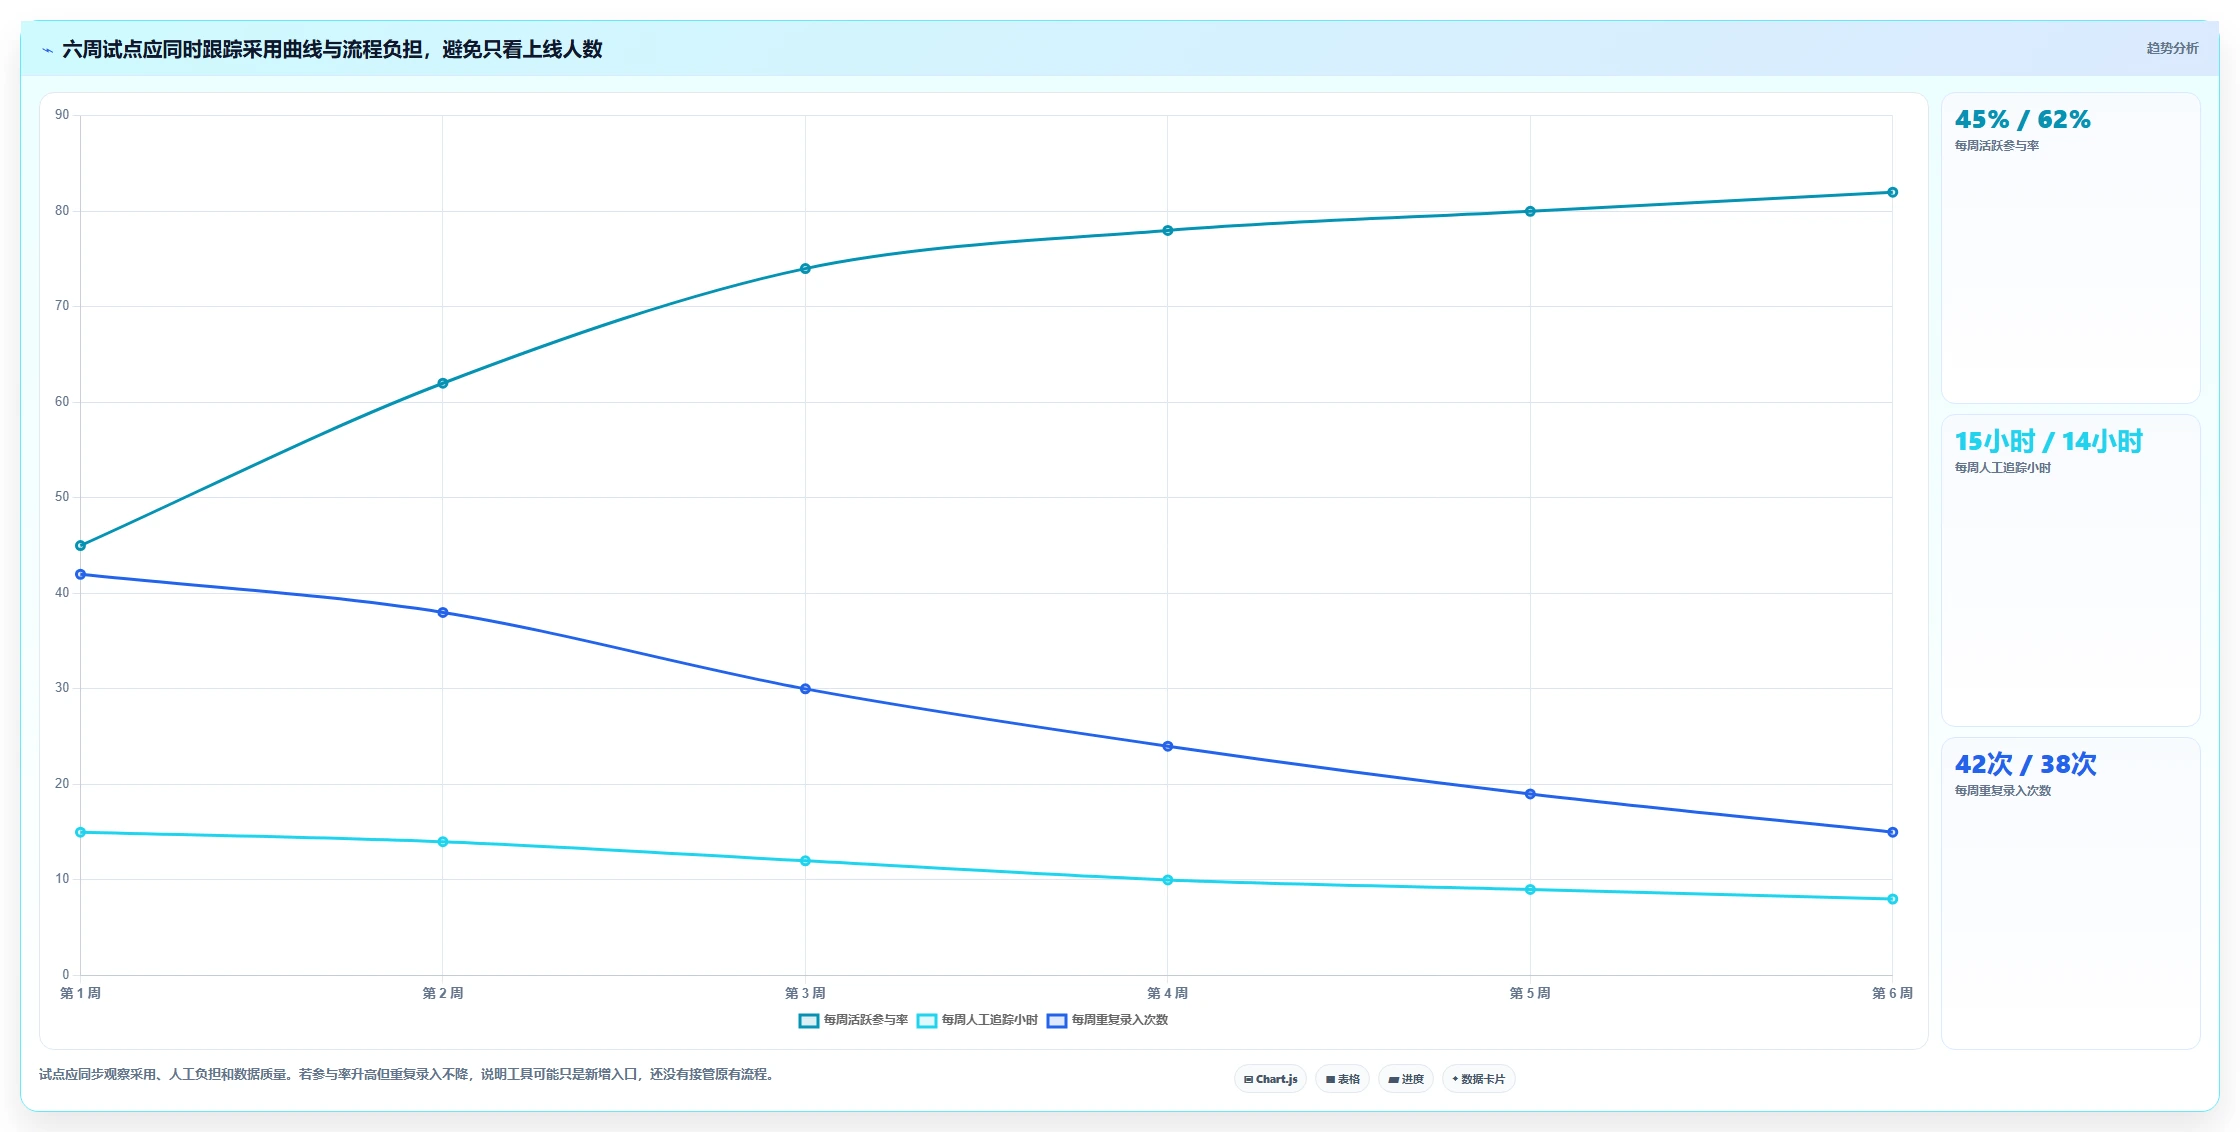Select the week 3 participation point at 74
2240x1132 pixels.
(x=805, y=269)
